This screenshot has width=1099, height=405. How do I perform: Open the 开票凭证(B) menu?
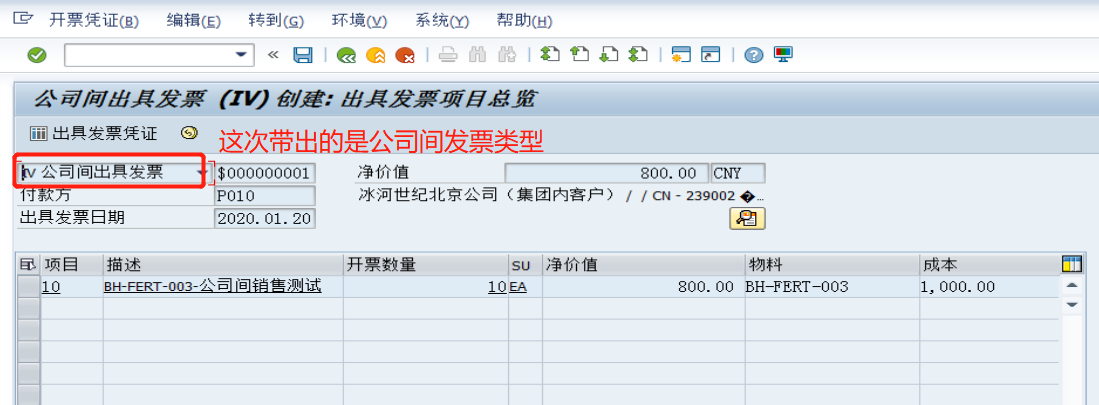coord(94,21)
